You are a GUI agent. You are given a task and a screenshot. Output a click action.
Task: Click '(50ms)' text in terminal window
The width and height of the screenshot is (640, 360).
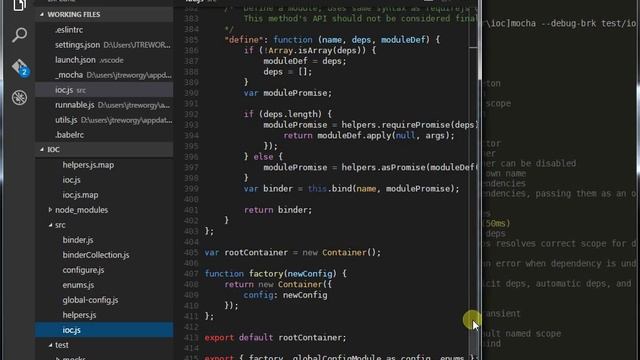coord(497,224)
